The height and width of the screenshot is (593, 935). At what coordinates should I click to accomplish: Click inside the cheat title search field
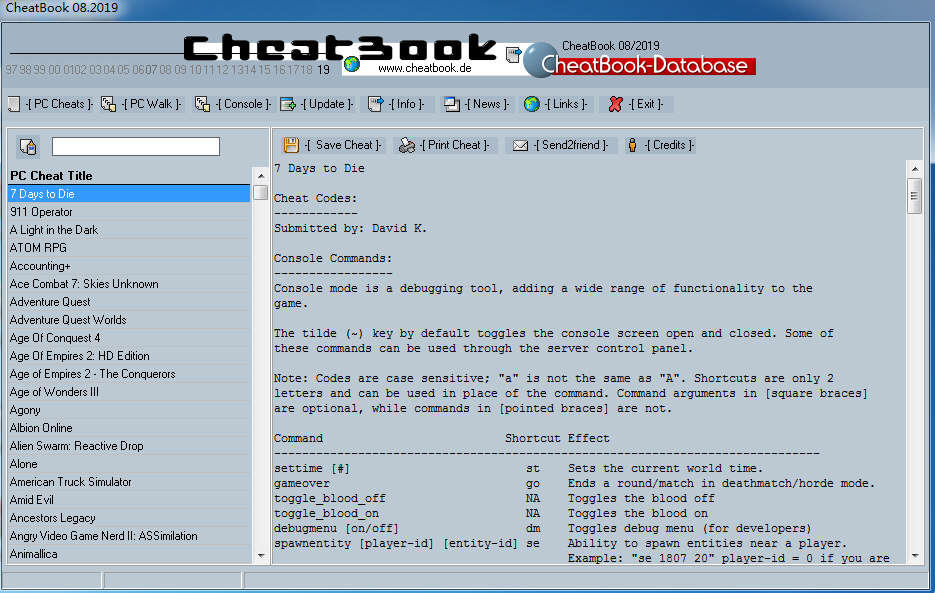pyautogui.click(x=136, y=146)
